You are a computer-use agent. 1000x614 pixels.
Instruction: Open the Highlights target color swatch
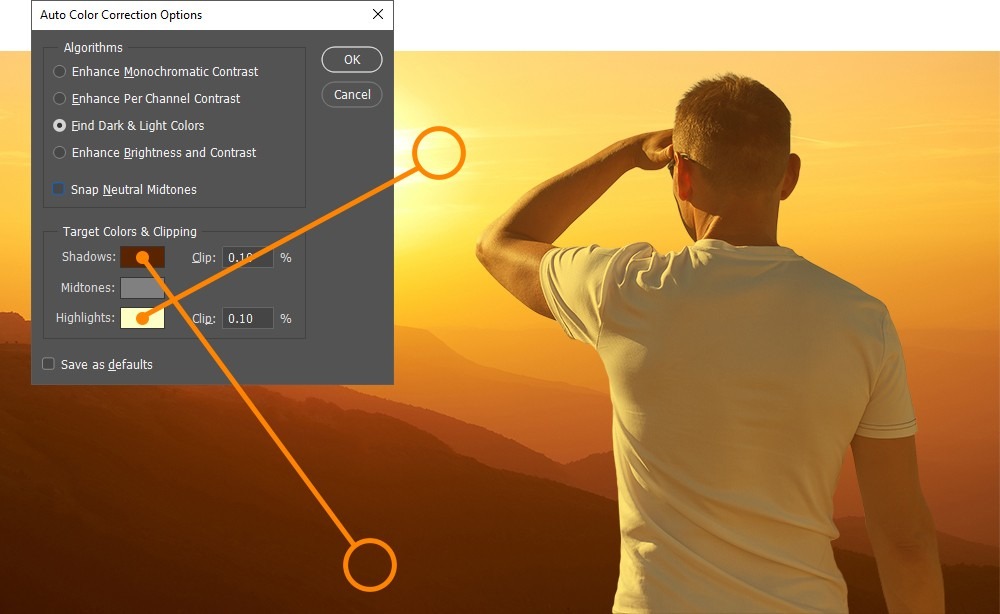(x=142, y=318)
